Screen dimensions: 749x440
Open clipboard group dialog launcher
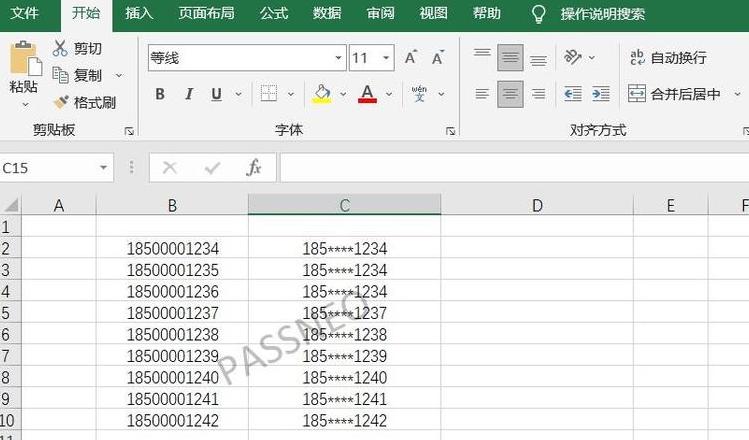(x=129, y=131)
